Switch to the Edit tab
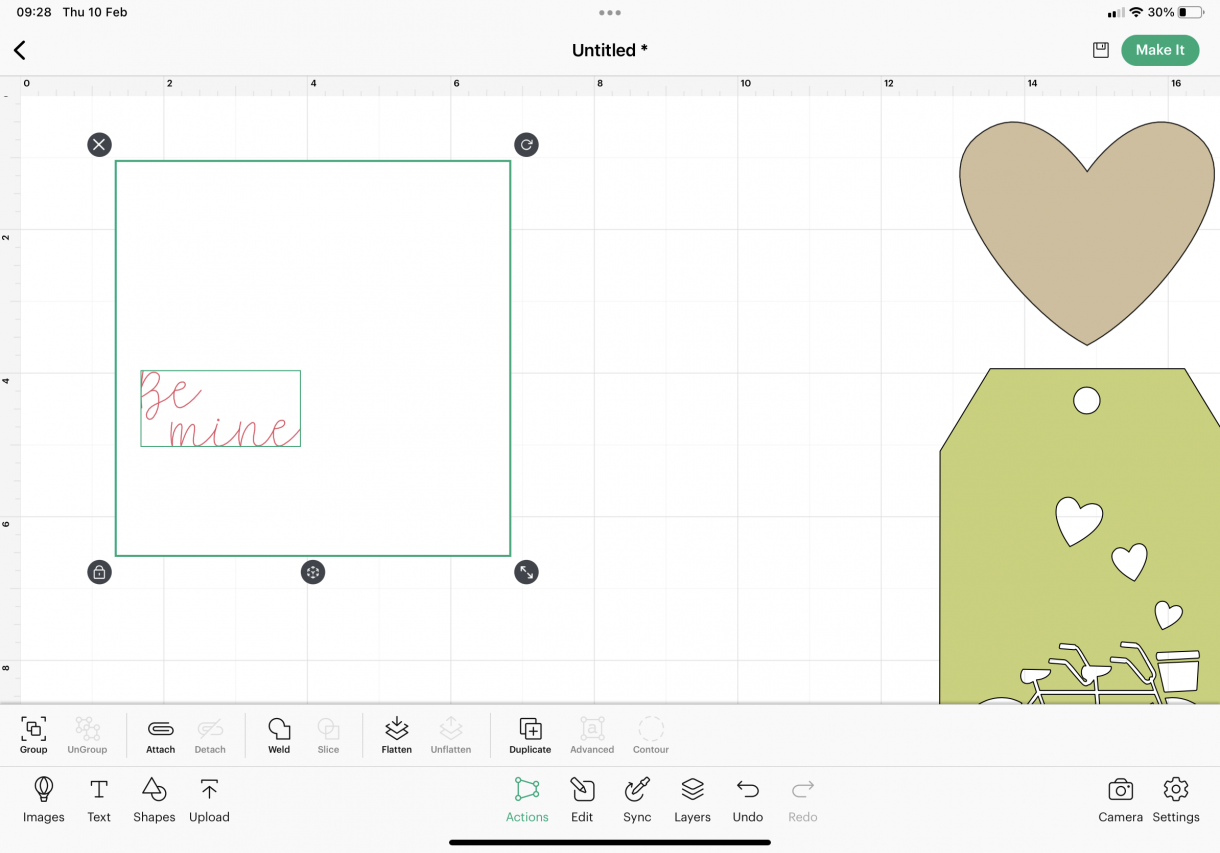 tap(582, 800)
